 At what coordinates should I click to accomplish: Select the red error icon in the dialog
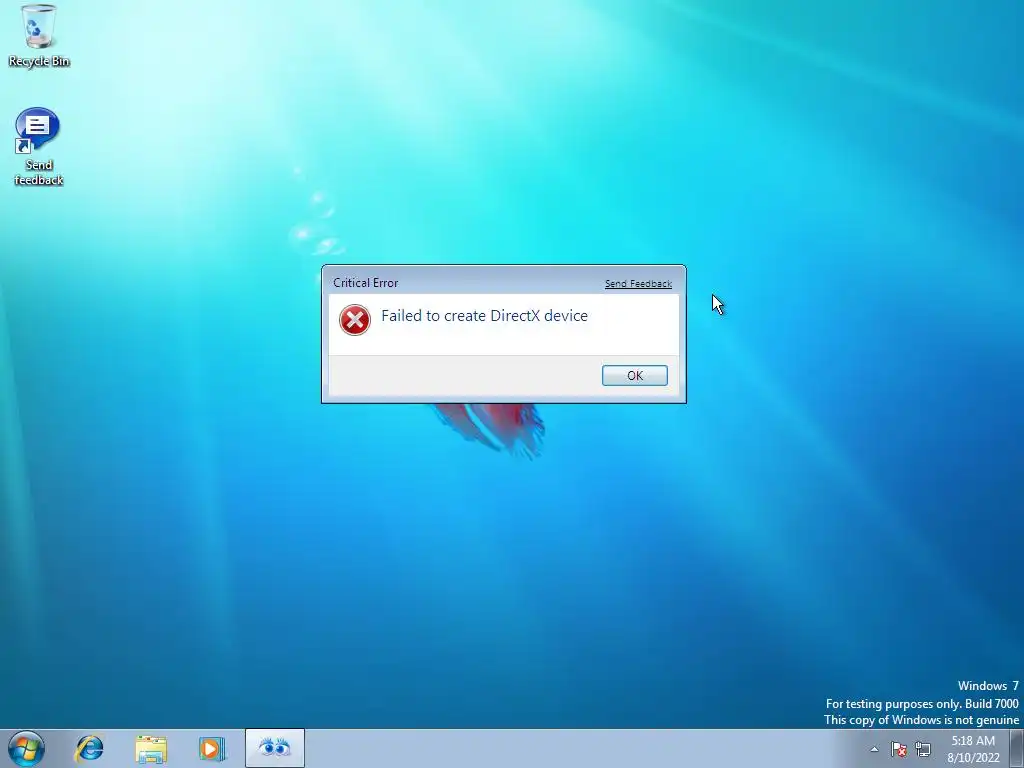click(355, 320)
